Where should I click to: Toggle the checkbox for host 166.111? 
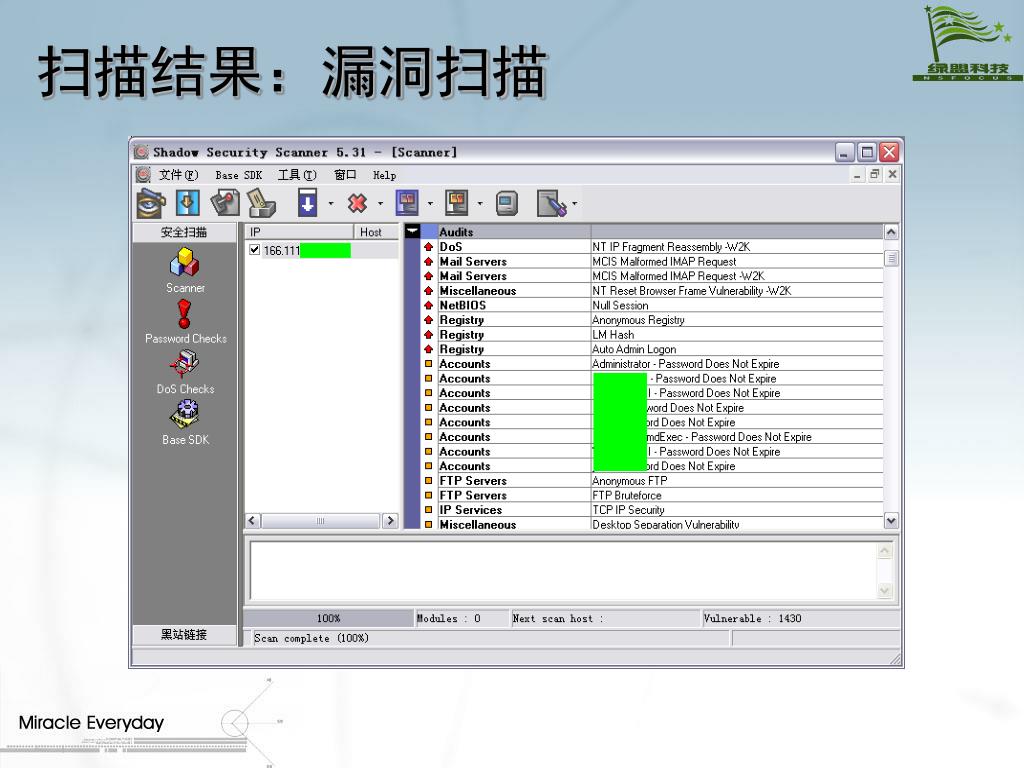pos(255,250)
